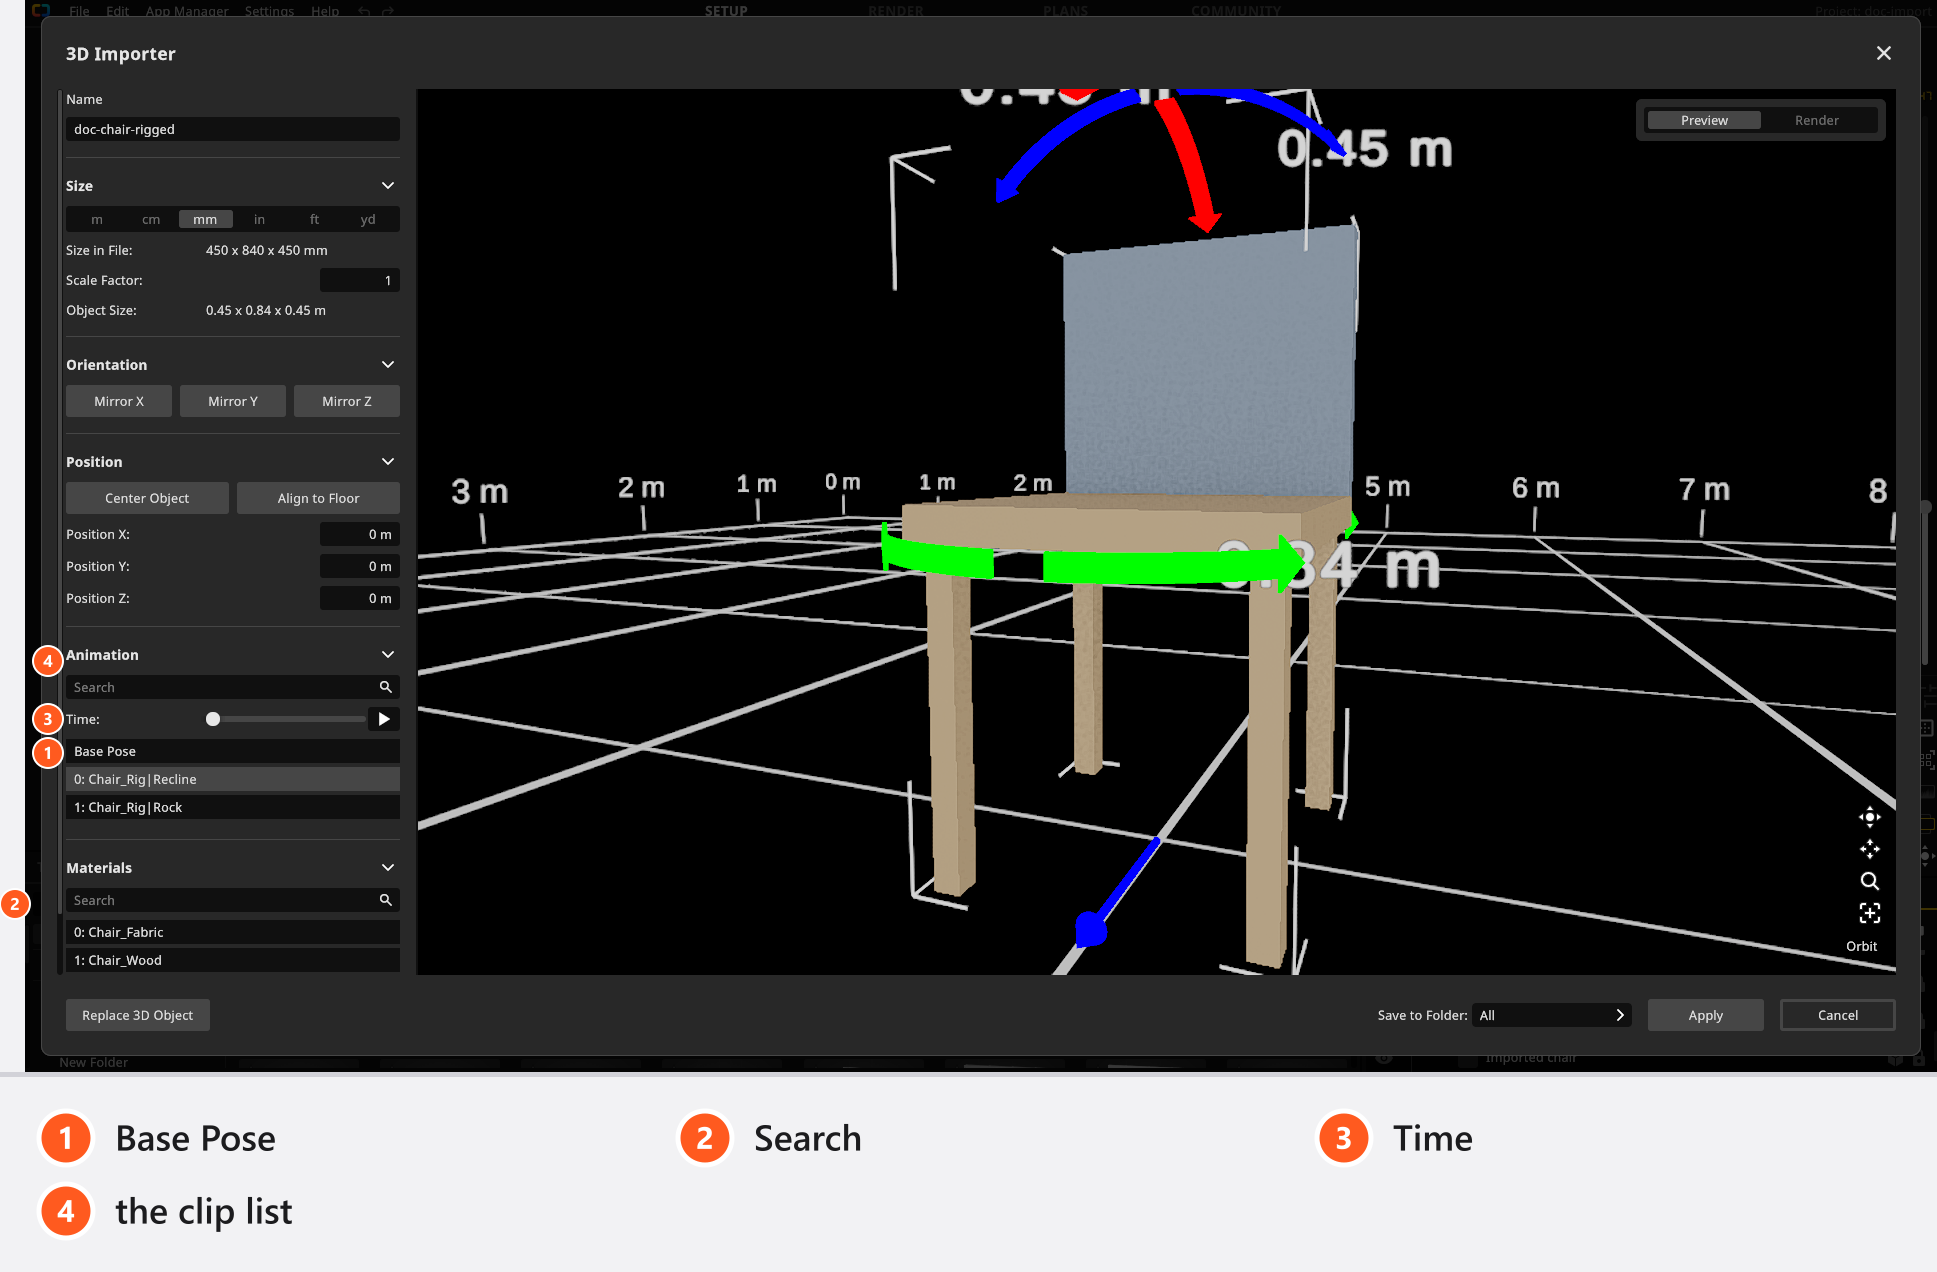The height and width of the screenshot is (1272, 1937).
Task: Open the App Manager menu
Action: click(x=187, y=11)
